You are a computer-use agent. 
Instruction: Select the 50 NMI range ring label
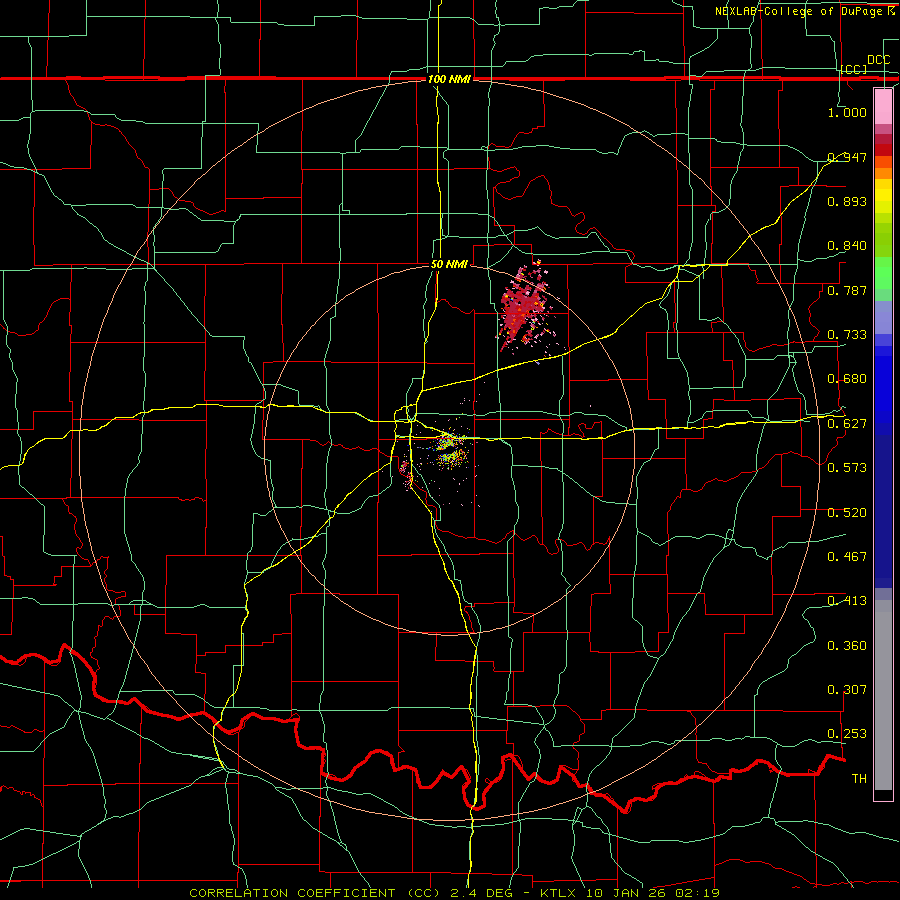449,264
